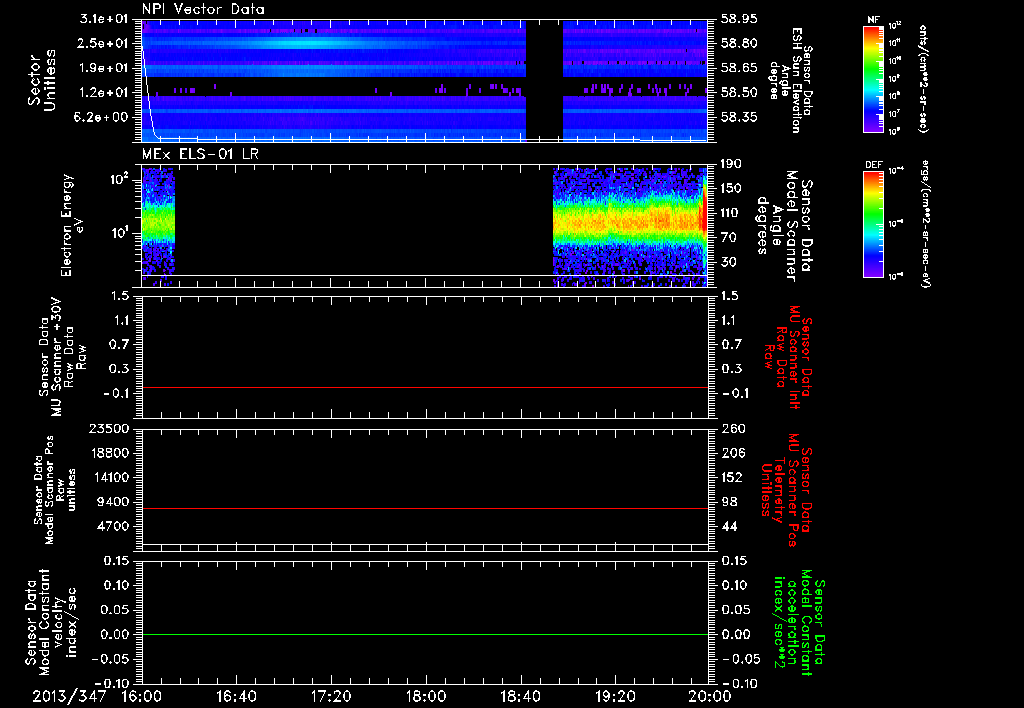Click the "DEF" label above the color bar
Viewport: 1024px width, 708px height.
(x=873, y=165)
